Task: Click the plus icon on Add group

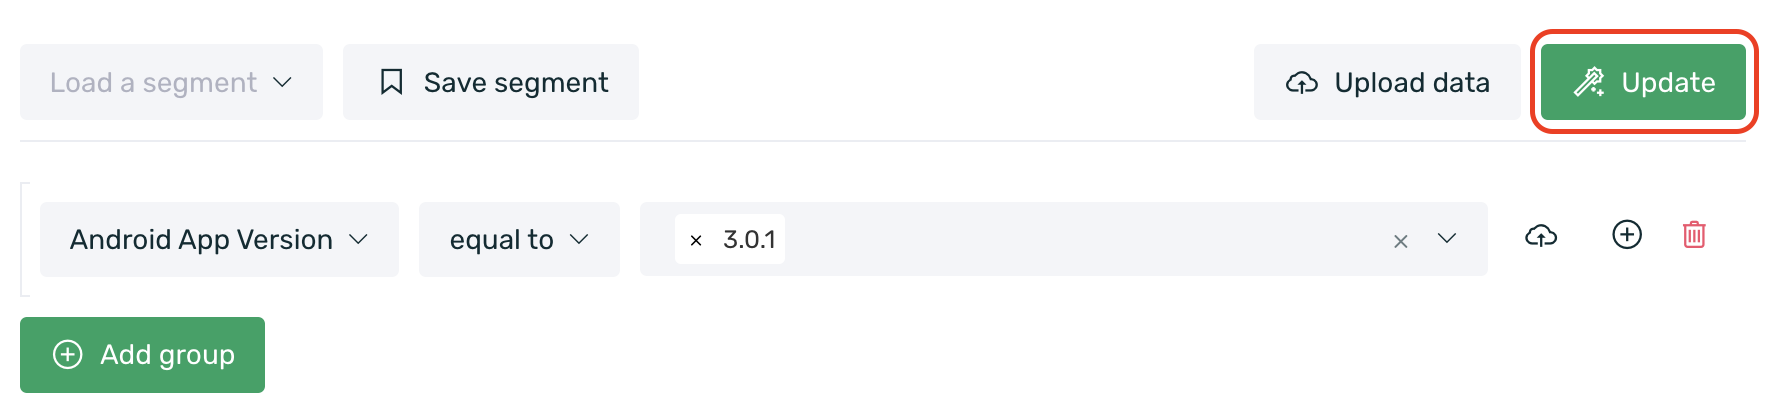Action: [67, 355]
